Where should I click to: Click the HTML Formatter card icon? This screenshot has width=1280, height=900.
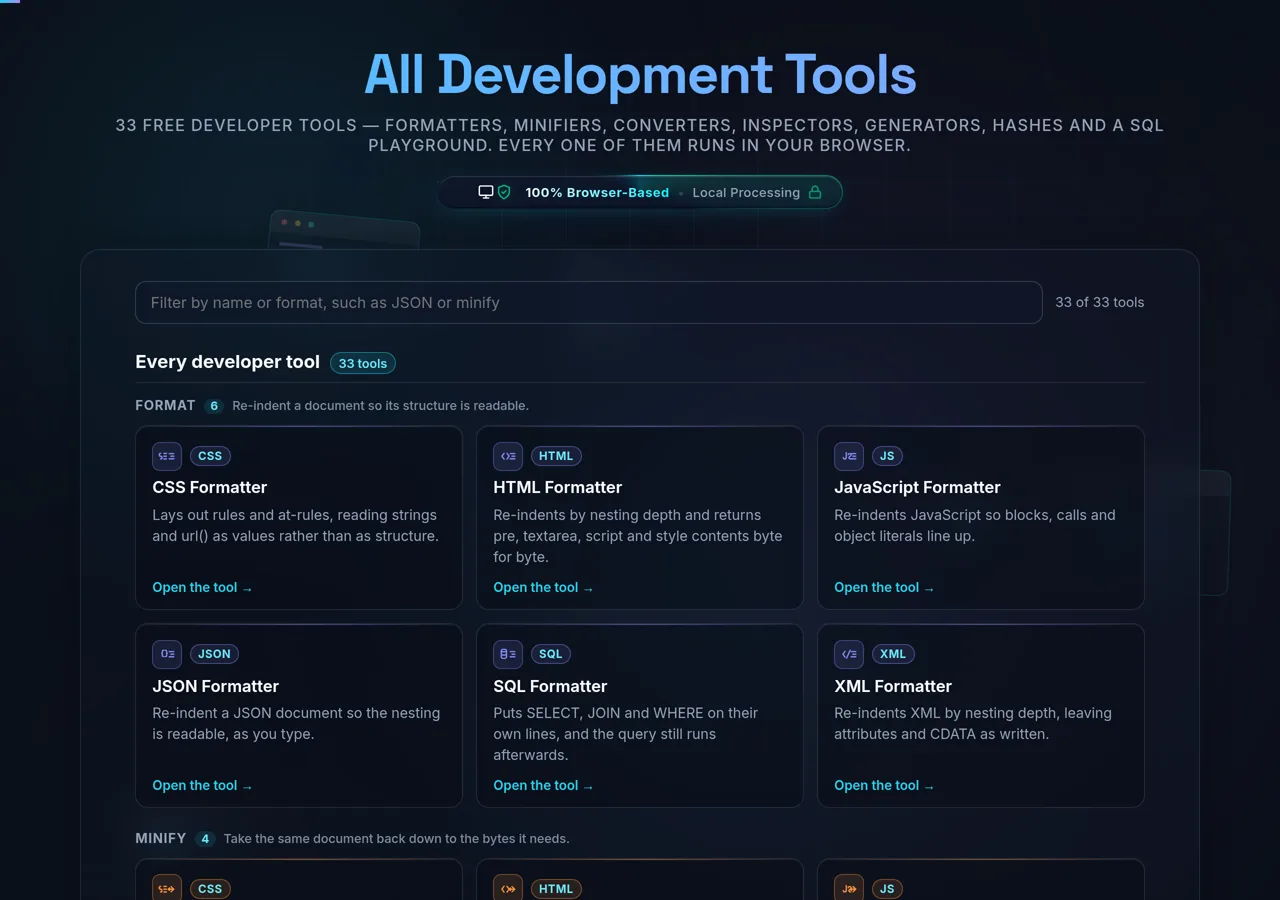click(x=508, y=456)
